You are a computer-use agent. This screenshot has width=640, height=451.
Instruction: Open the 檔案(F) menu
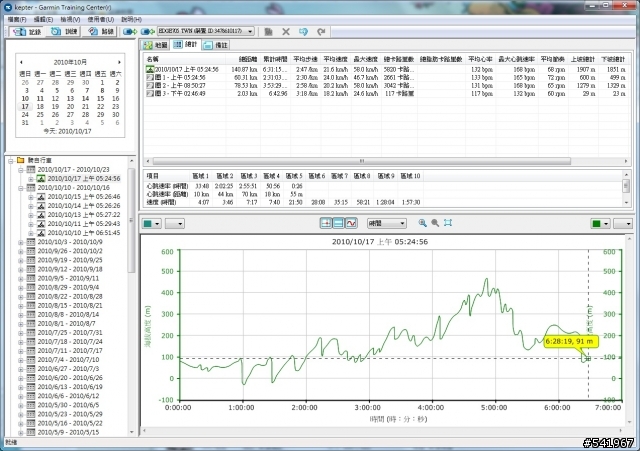(17, 19)
